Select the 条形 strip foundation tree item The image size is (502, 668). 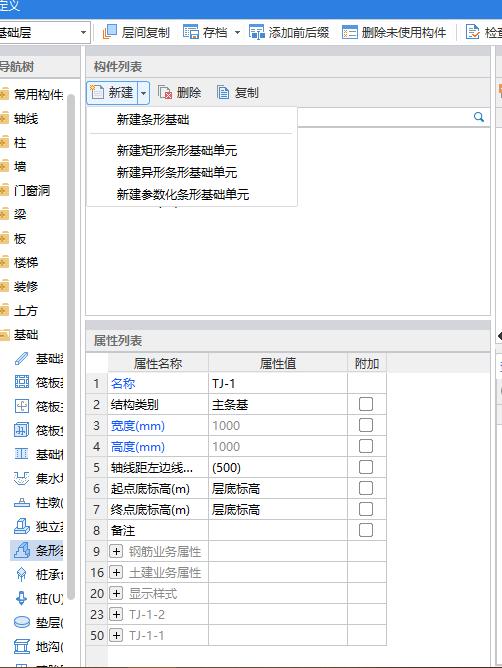38,550
